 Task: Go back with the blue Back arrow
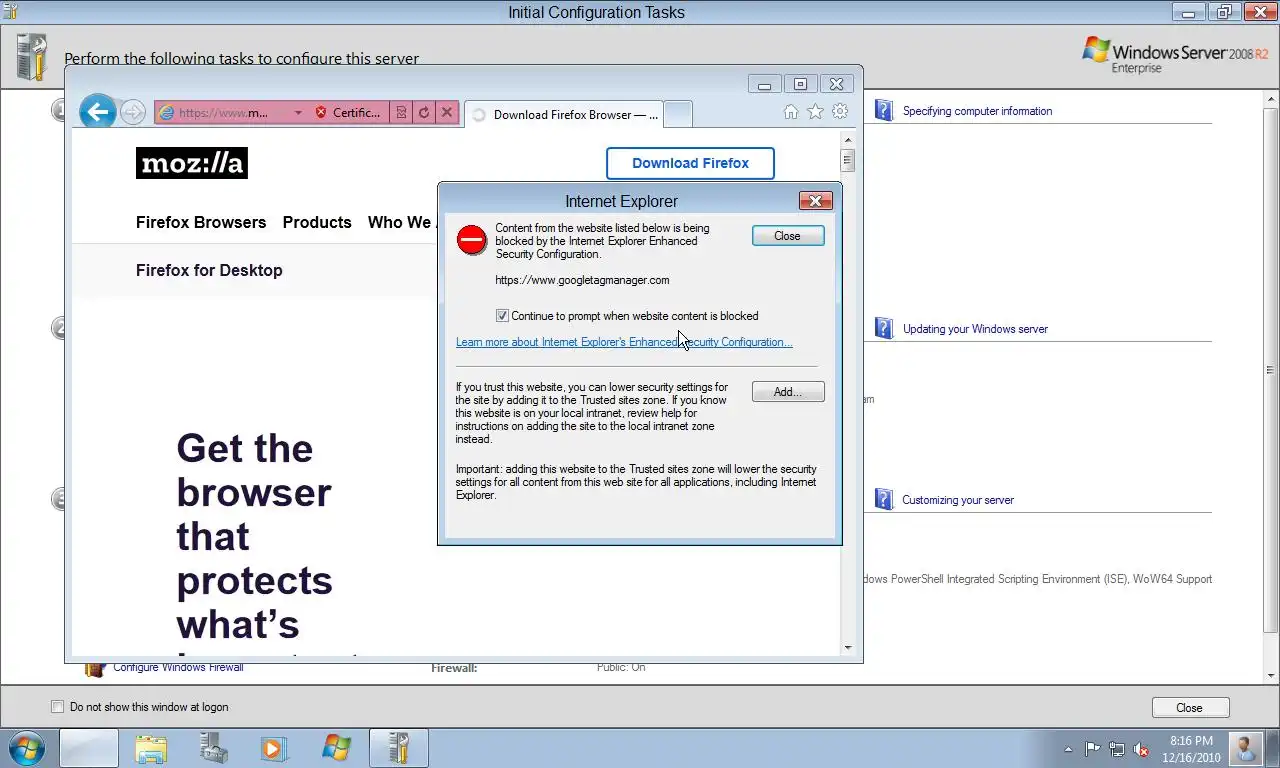pyautogui.click(x=98, y=112)
